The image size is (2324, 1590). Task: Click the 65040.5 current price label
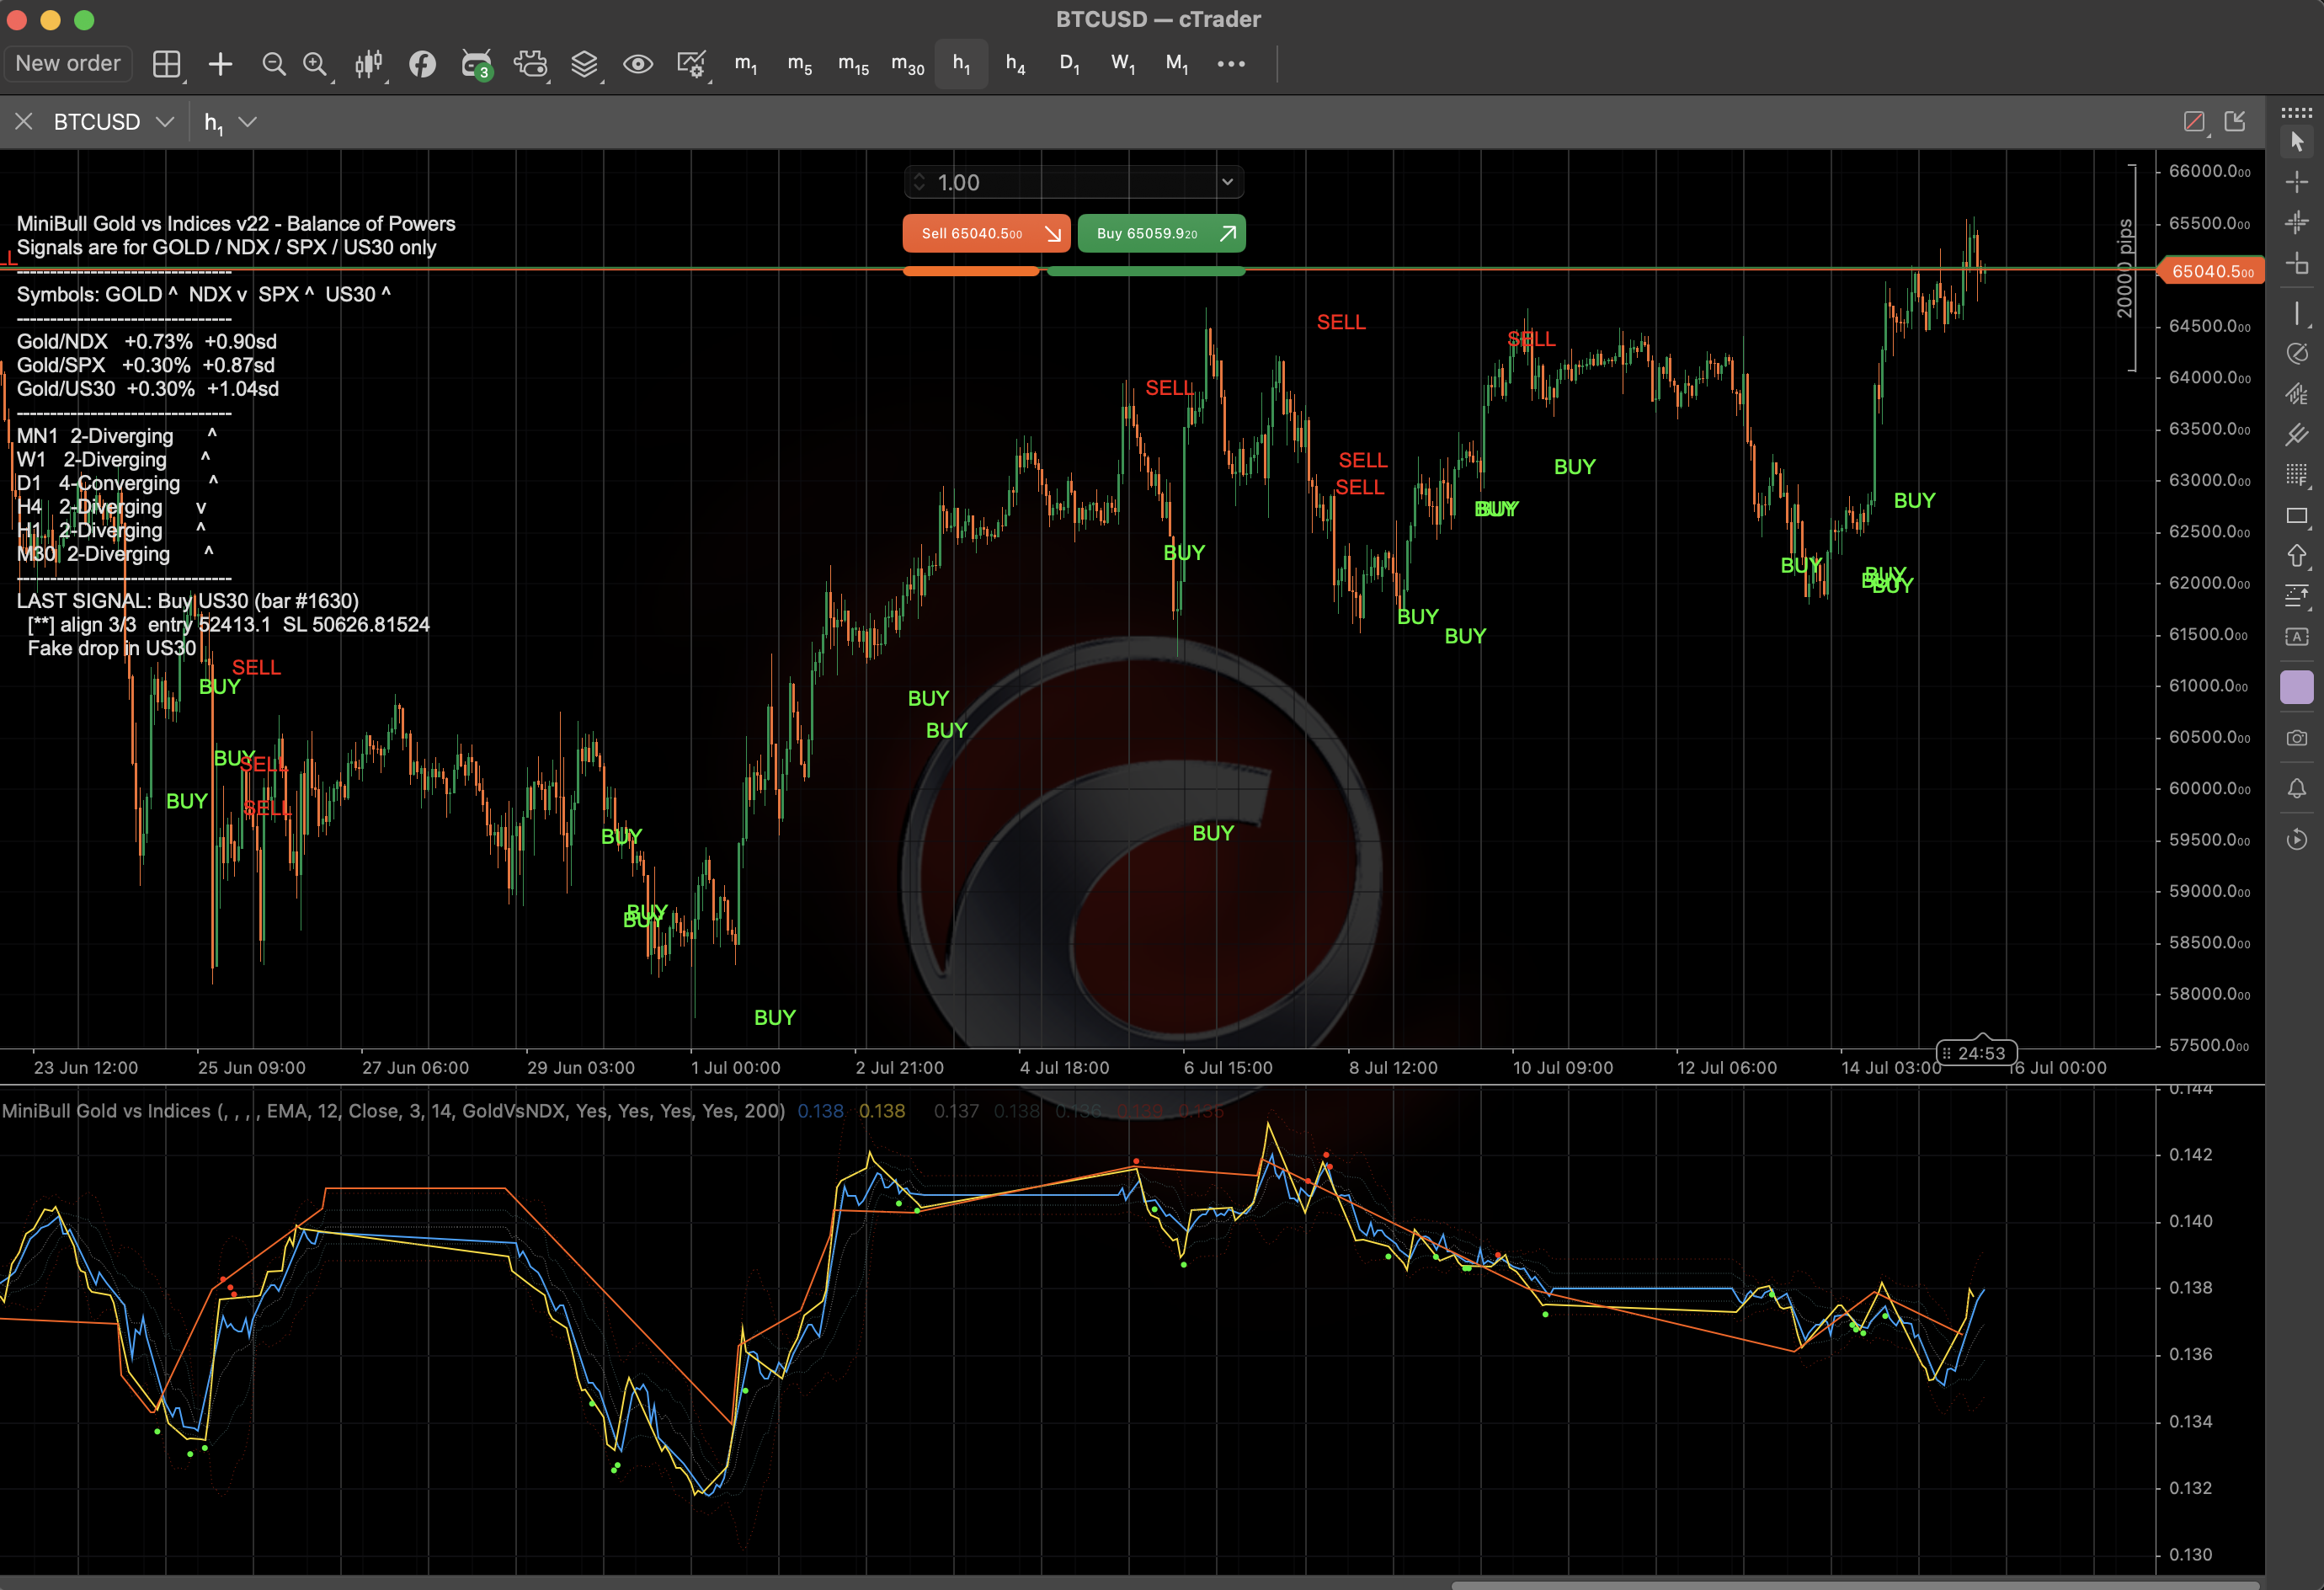(x=2212, y=271)
